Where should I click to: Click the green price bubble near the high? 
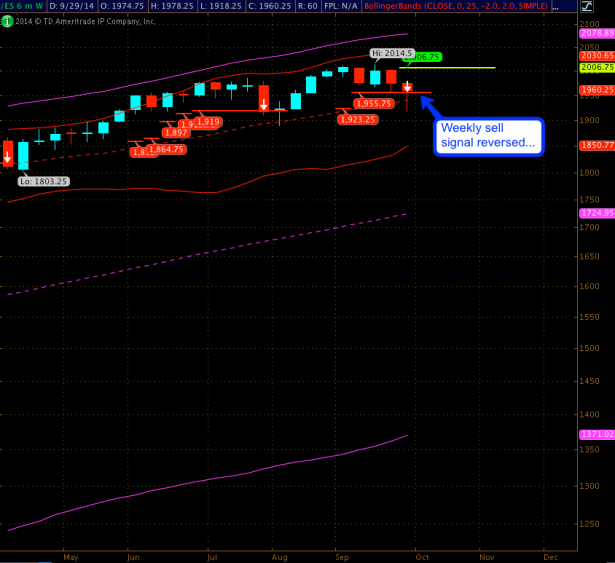click(427, 57)
